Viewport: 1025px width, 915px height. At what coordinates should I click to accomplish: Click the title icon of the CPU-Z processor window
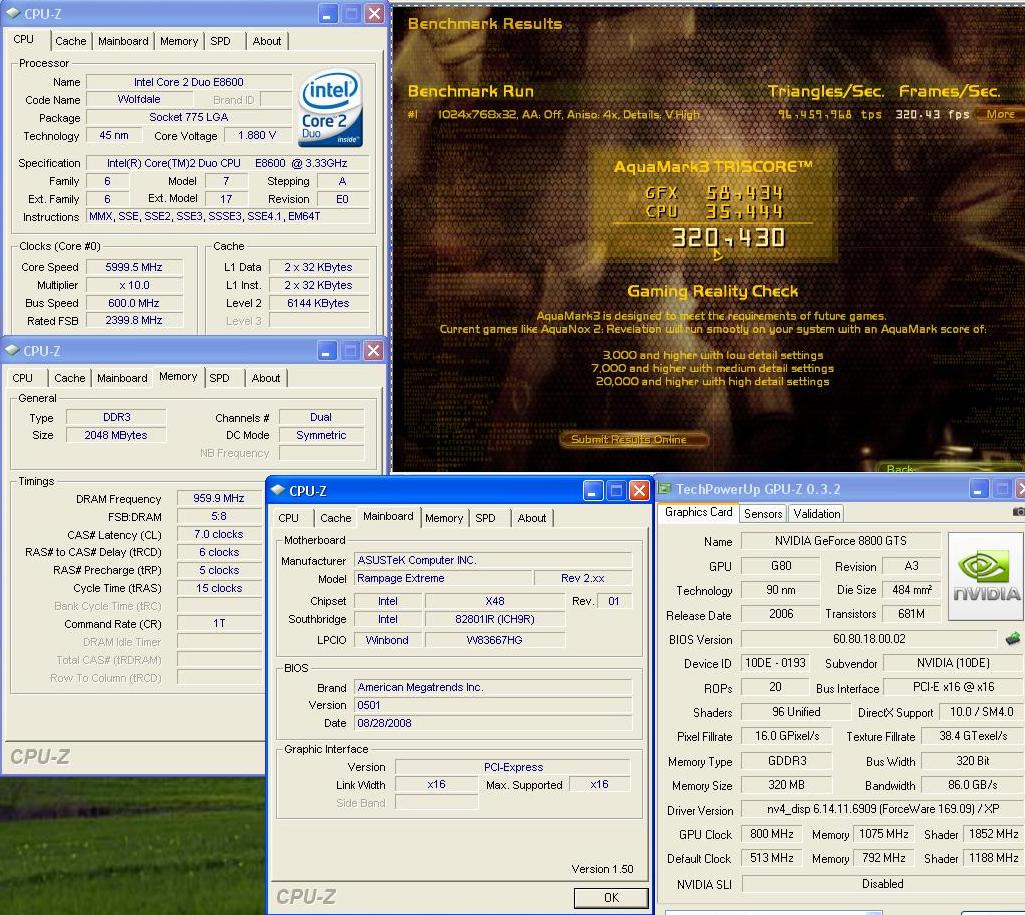click(12, 12)
